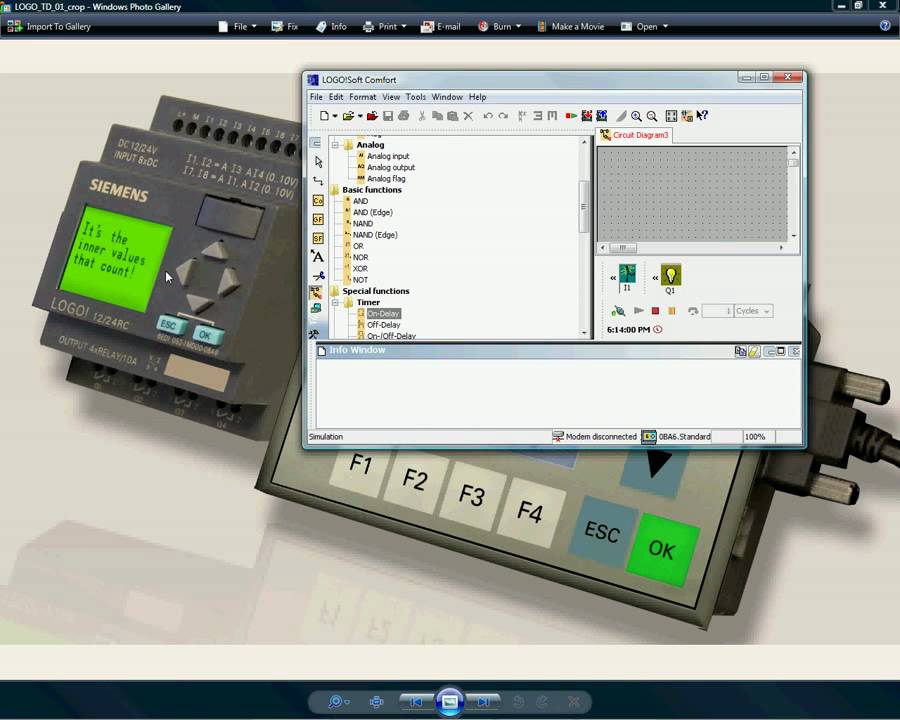Open the Print dropdown in Photo Gallery

click(x=385, y=26)
